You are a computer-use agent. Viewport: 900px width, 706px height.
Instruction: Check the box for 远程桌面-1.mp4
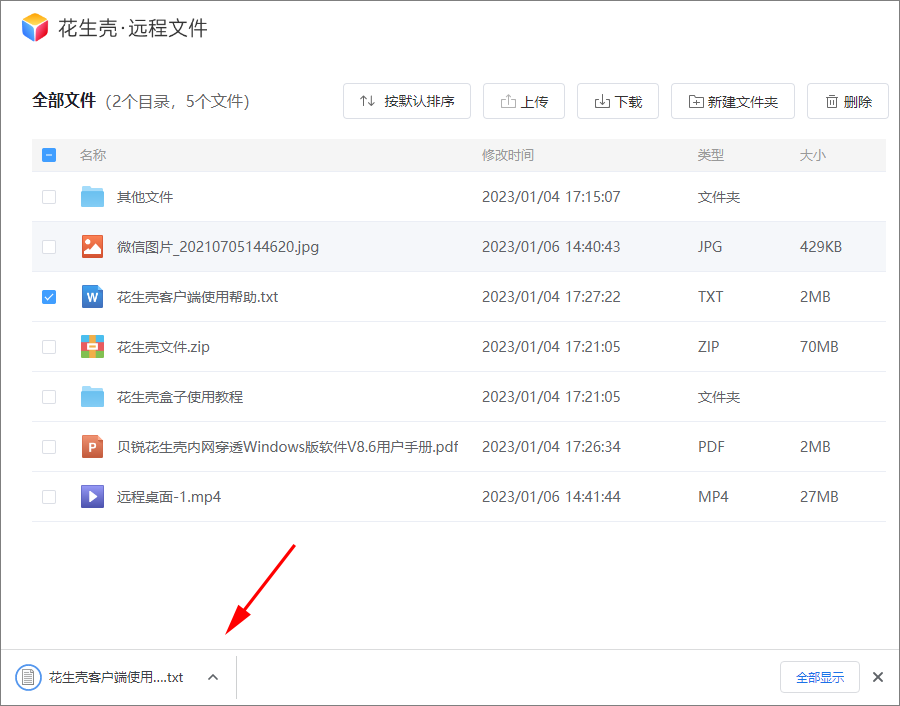pyautogui.click(x=49, y=496)
